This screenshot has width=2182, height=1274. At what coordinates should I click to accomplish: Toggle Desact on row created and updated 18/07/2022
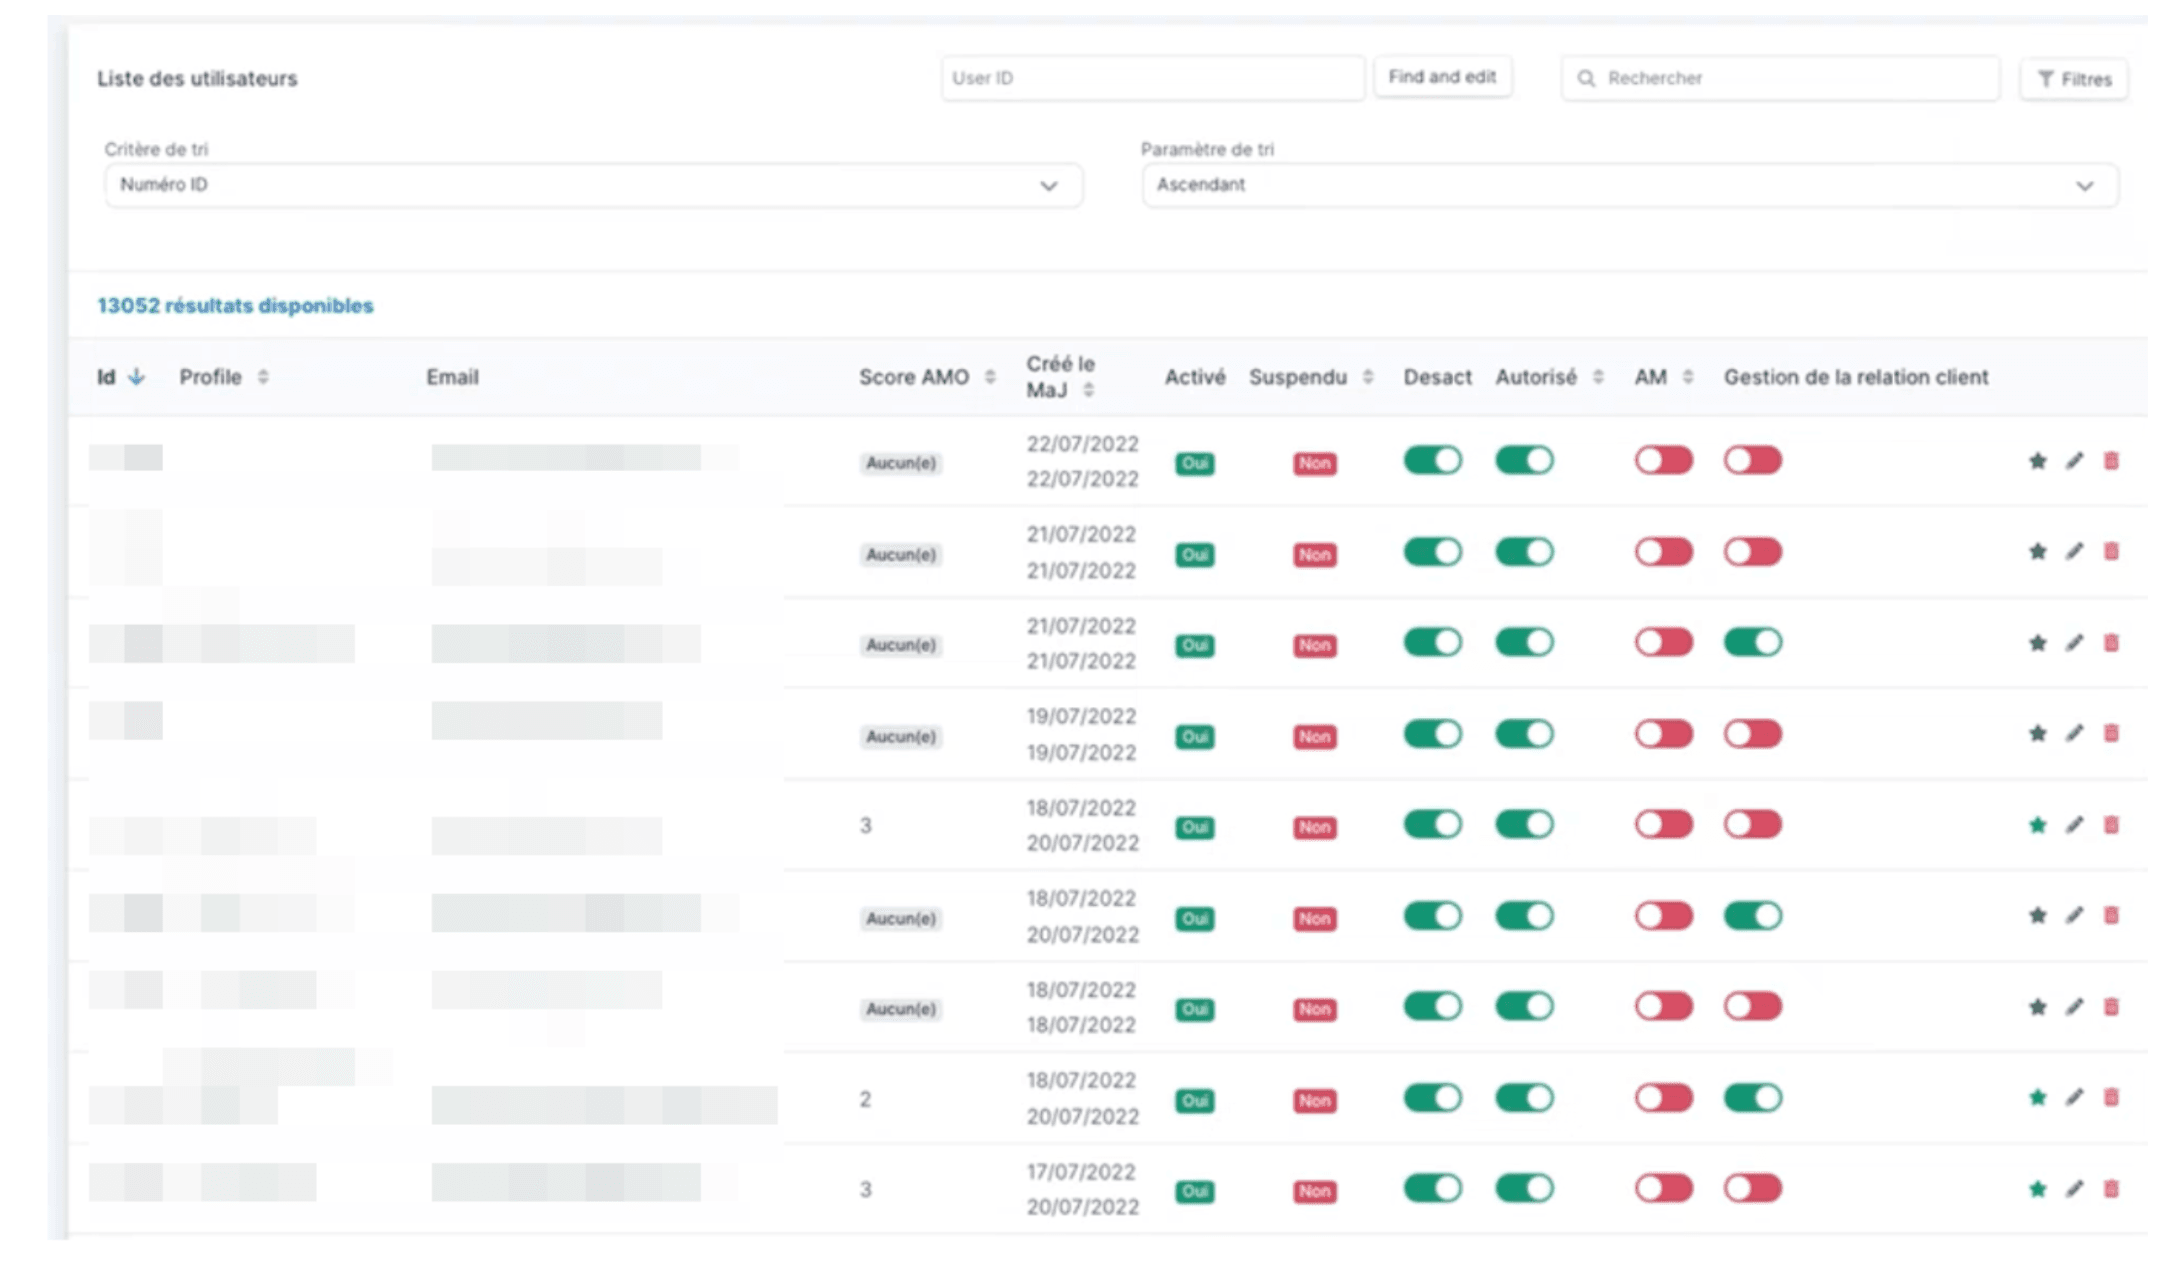[1432, 1006]
